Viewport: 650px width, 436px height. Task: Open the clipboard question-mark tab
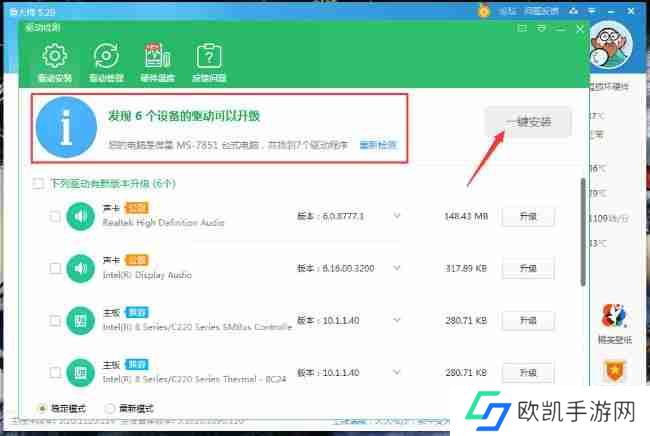(209, 63)
